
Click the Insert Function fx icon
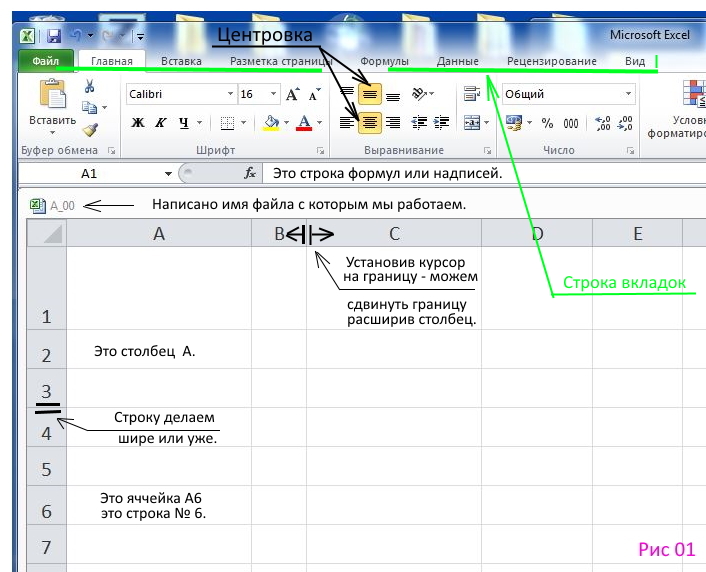click(250, 173)
